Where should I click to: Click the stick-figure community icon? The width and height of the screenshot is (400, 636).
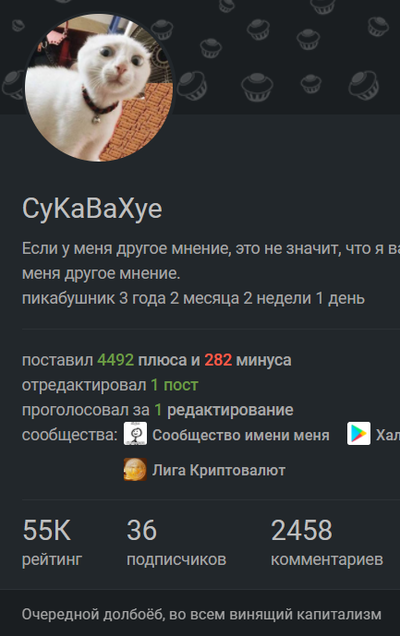tap(135, 434)
